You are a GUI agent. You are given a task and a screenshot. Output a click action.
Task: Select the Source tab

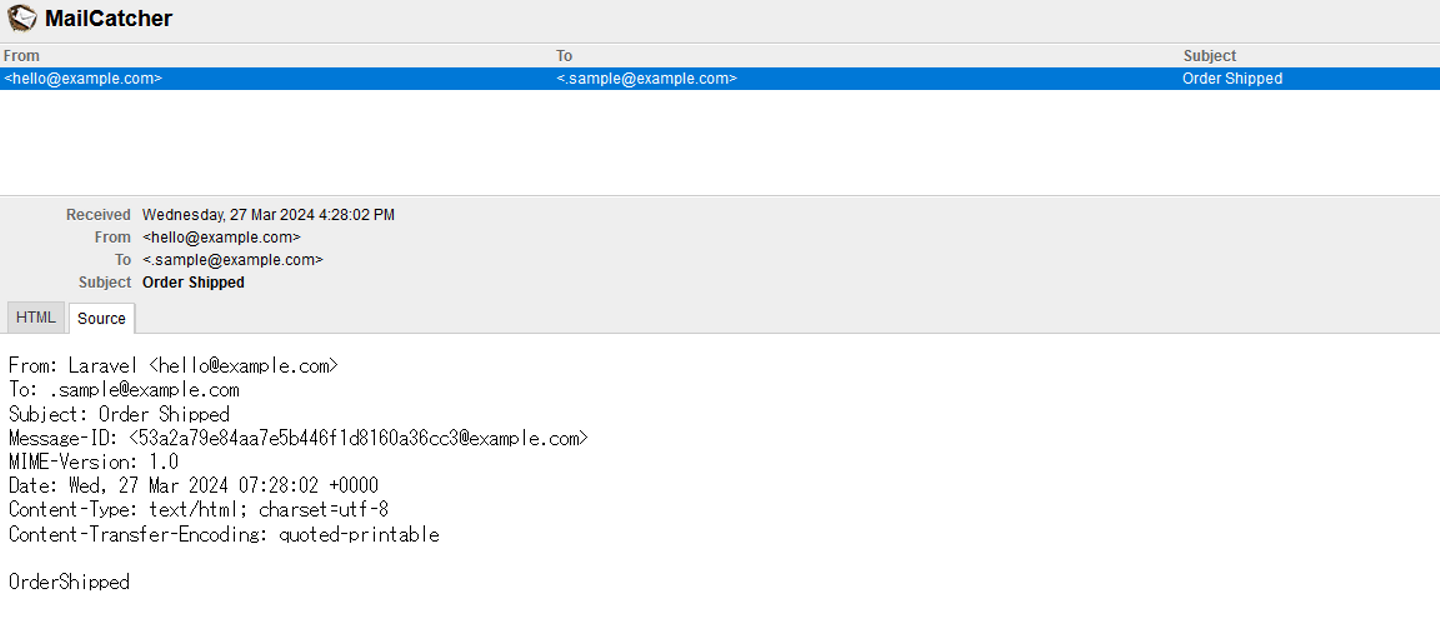101,318
